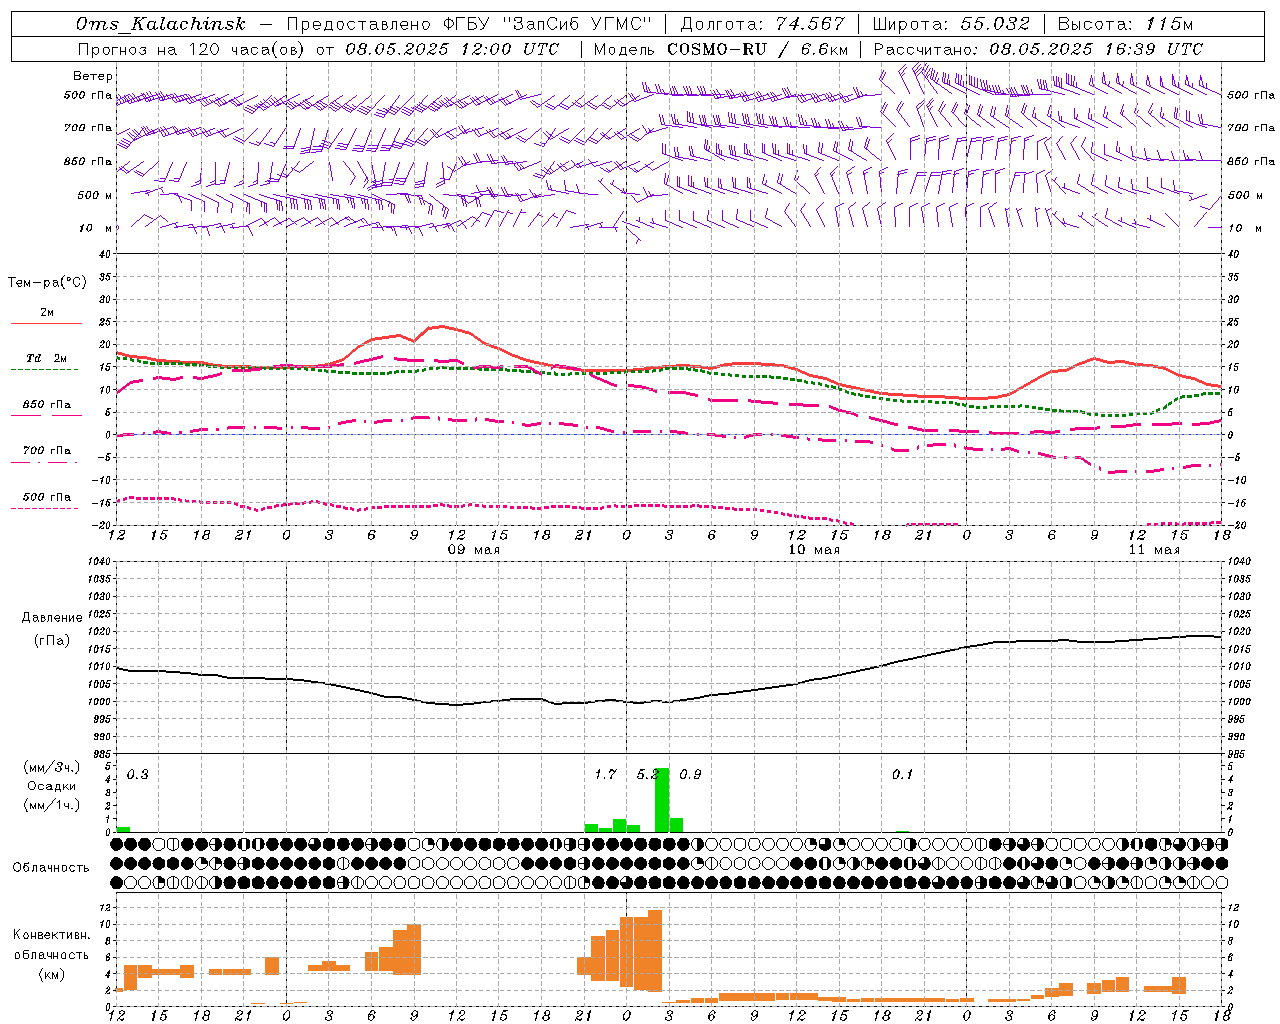This screenshot has width=1280, height=1024.
Task: Click the tallest green precipitation bar
Action: (x=662, y=800)
